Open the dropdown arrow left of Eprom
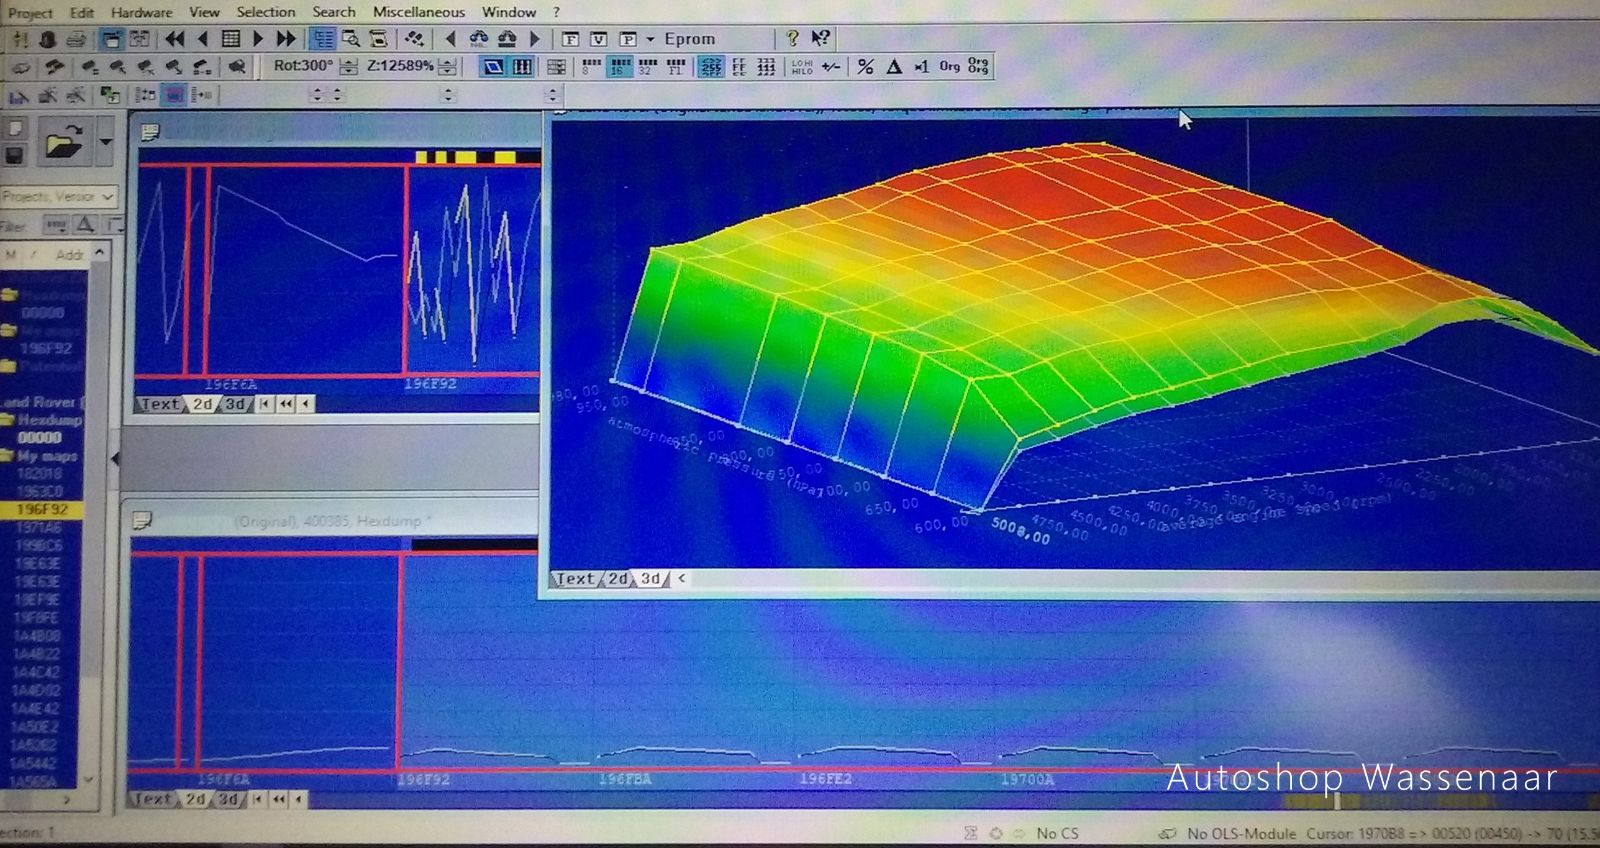This screenshot has width=1600, height=848. click(650, 40)
